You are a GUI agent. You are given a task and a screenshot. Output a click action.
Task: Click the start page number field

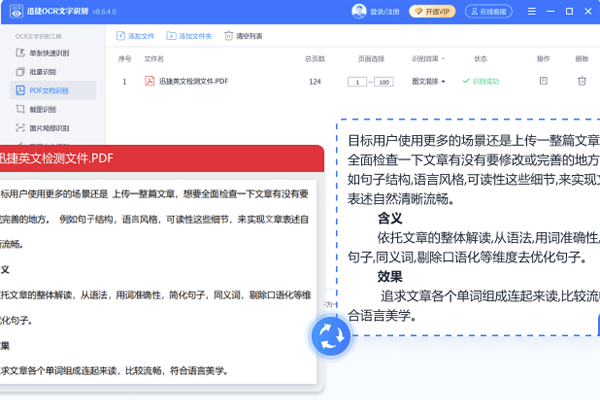[357, 81]
